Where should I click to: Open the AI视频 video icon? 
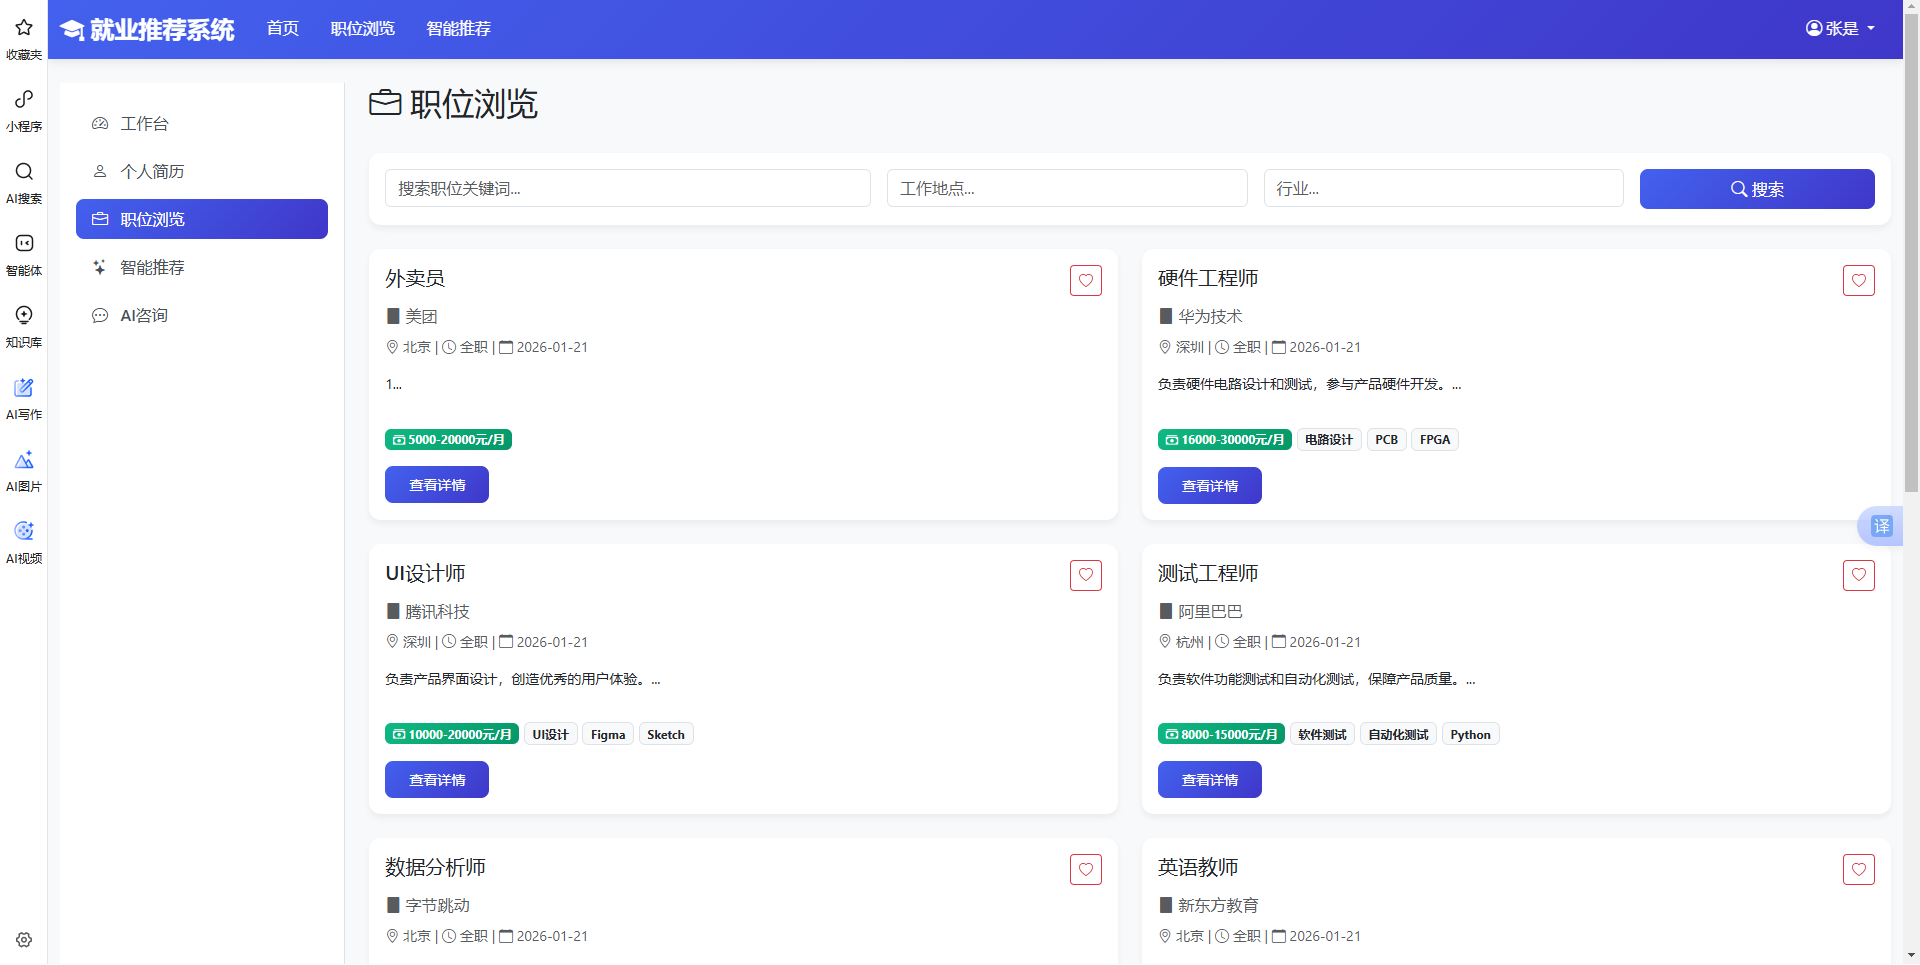click(24, 531)
